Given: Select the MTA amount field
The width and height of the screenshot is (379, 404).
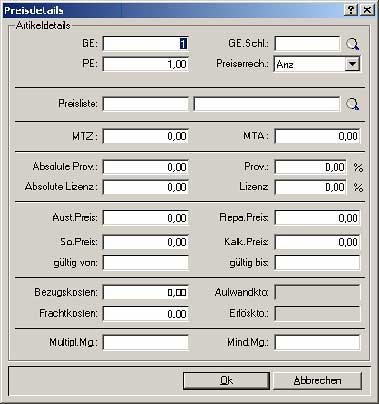Looking at the screenshot, I should [x=317, y=136].
